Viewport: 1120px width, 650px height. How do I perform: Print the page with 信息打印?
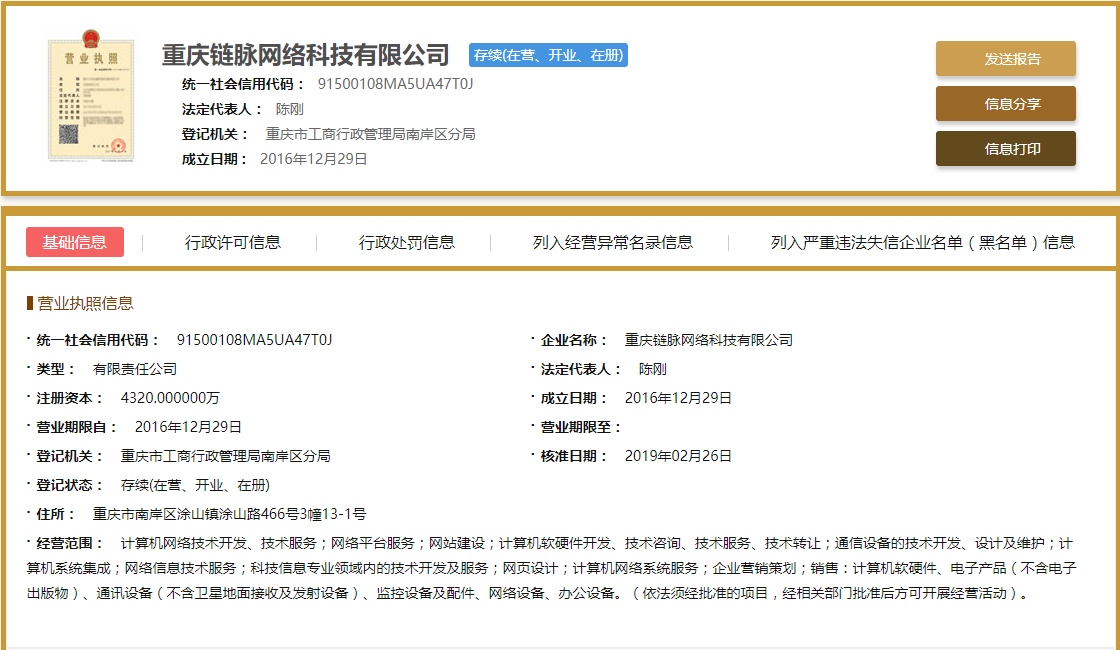[x=1005, y=149]
